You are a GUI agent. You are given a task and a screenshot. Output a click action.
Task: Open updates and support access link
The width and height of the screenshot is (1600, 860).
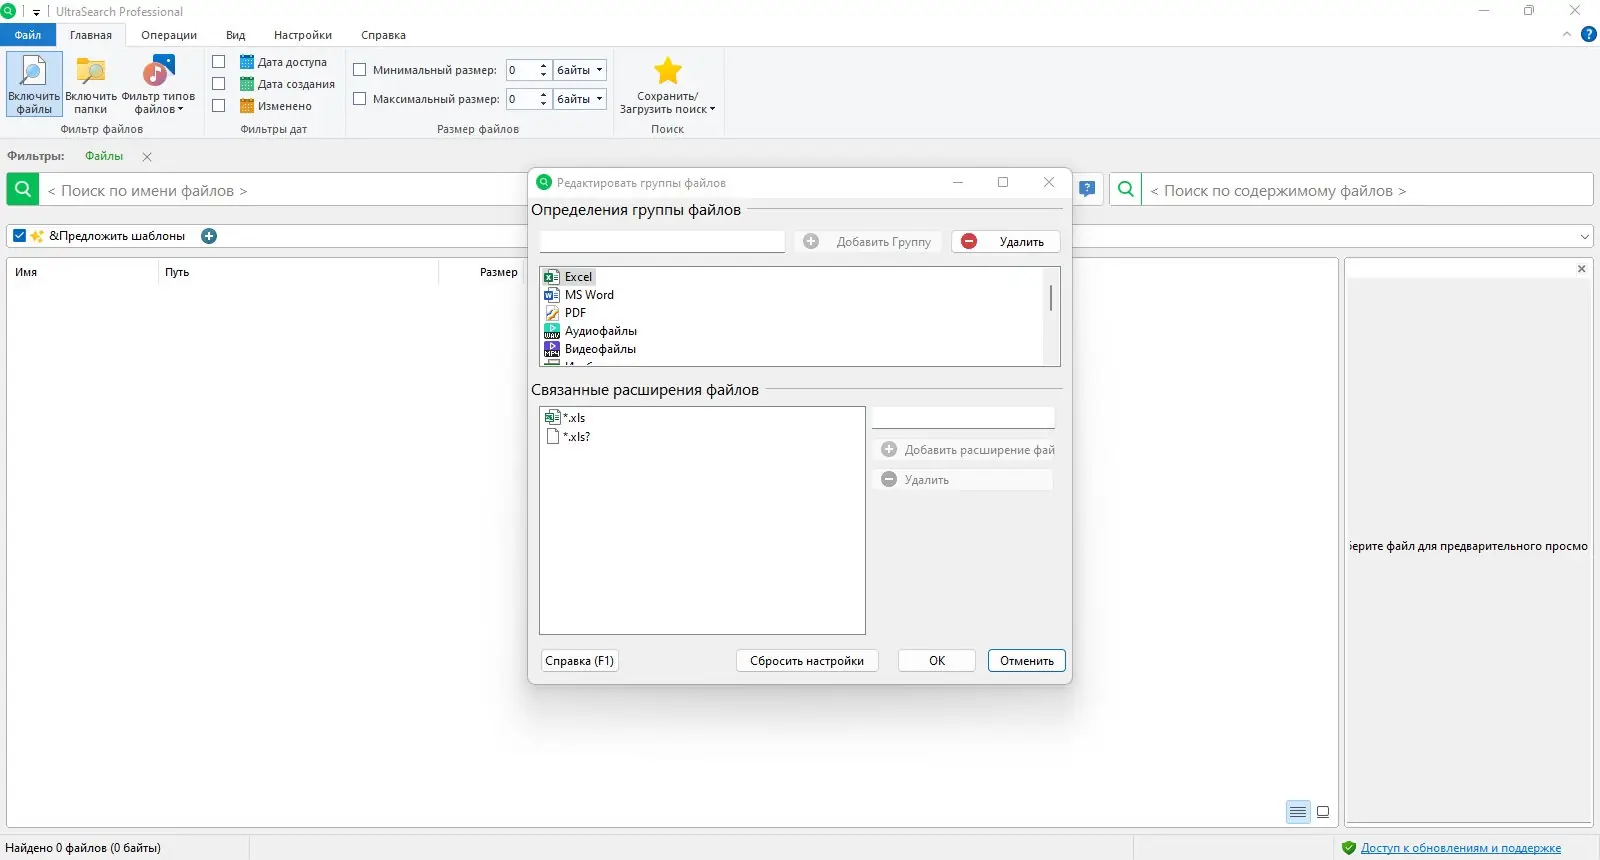click(1461, 848)
